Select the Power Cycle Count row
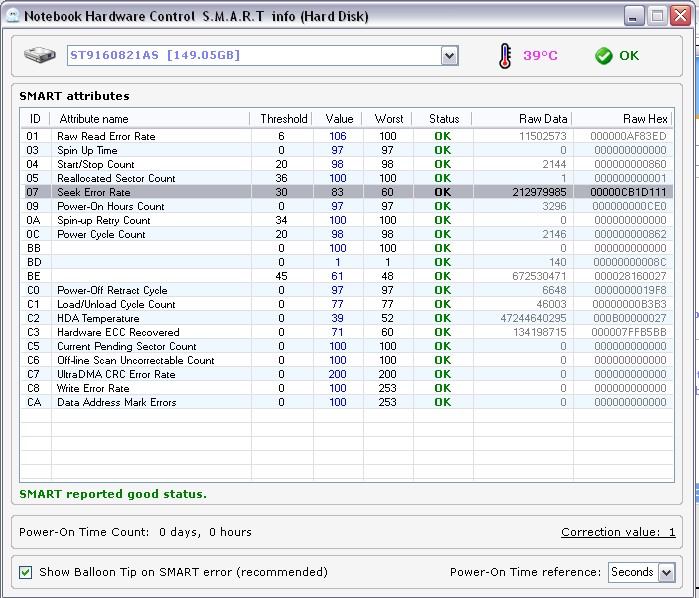This screenshot has height=598, width=699. click(347, 234)
